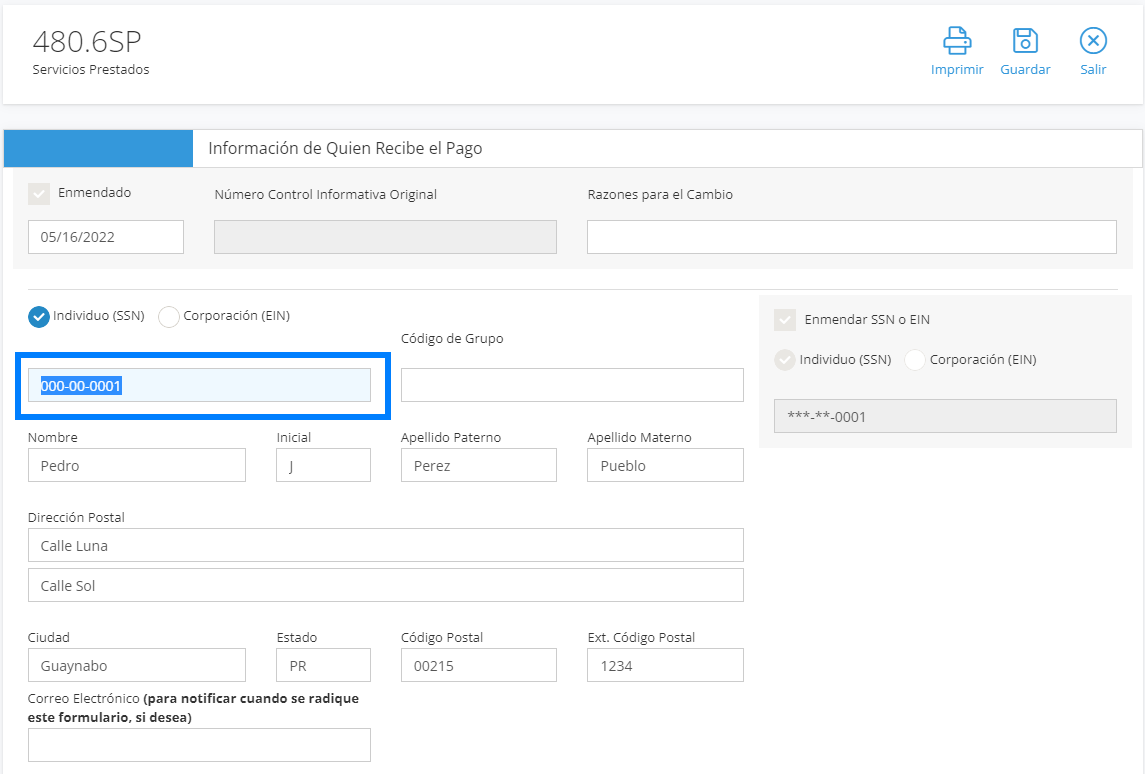Toggle the Enmendar SSN o EIN checkbox
This screenshot has width=1145, height=774.
[x=785, y=320]
